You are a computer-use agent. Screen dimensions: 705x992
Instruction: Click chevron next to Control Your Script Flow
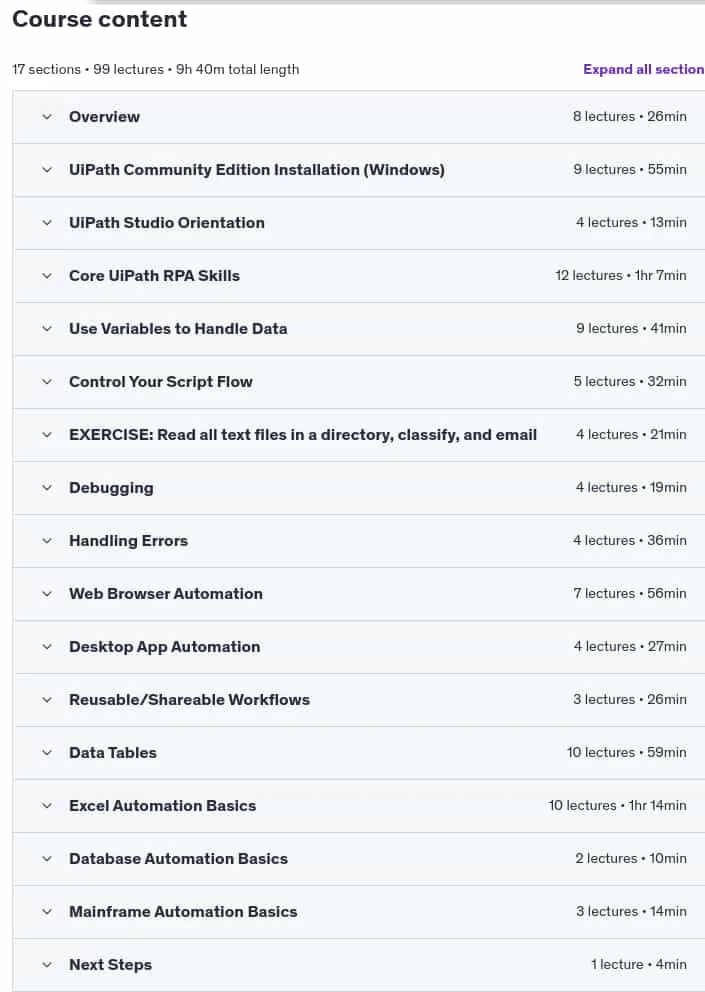pos(47,381)
